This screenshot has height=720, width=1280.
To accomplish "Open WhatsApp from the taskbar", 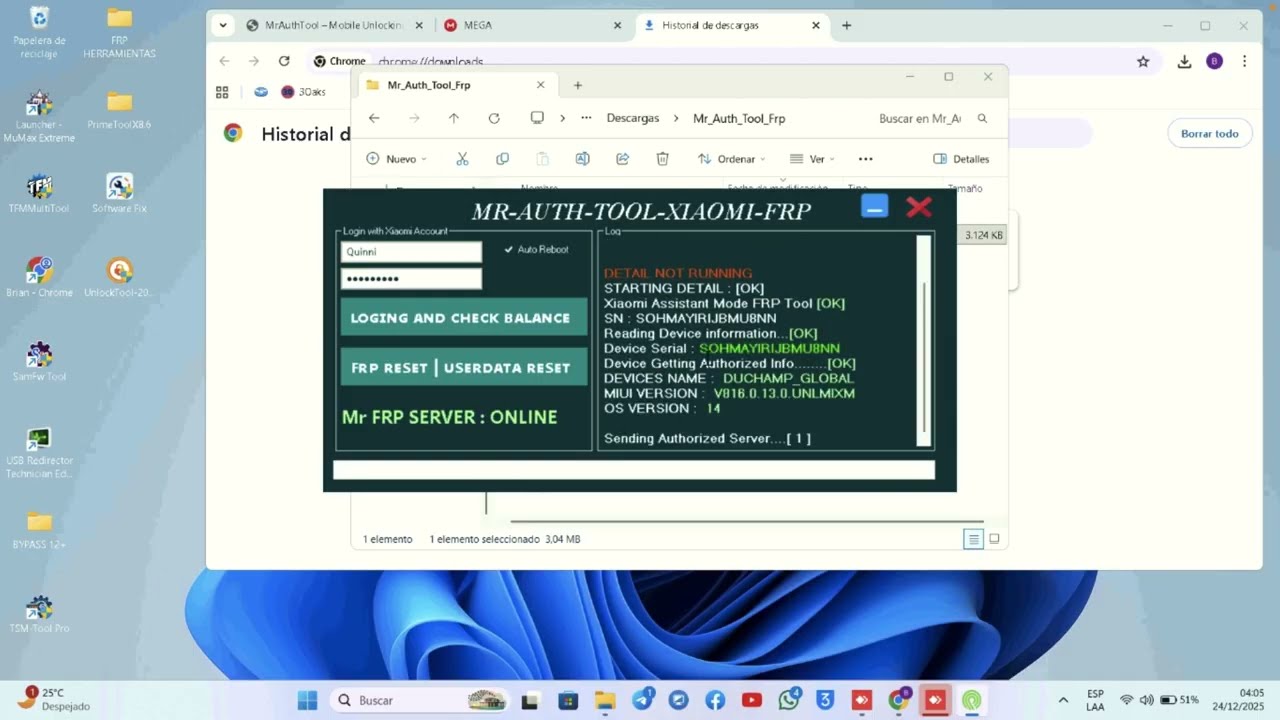I will click(789, 700).
